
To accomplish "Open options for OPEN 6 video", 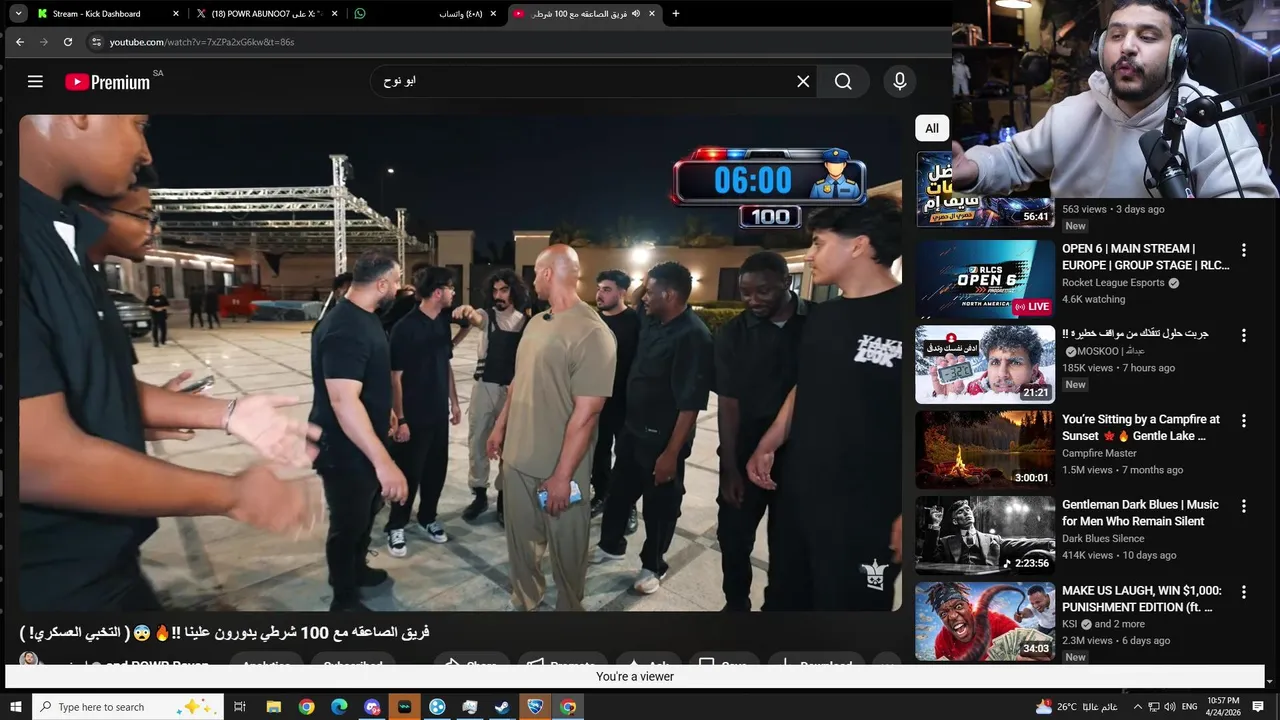I will pyautogui.click(x=1244, y=250).
